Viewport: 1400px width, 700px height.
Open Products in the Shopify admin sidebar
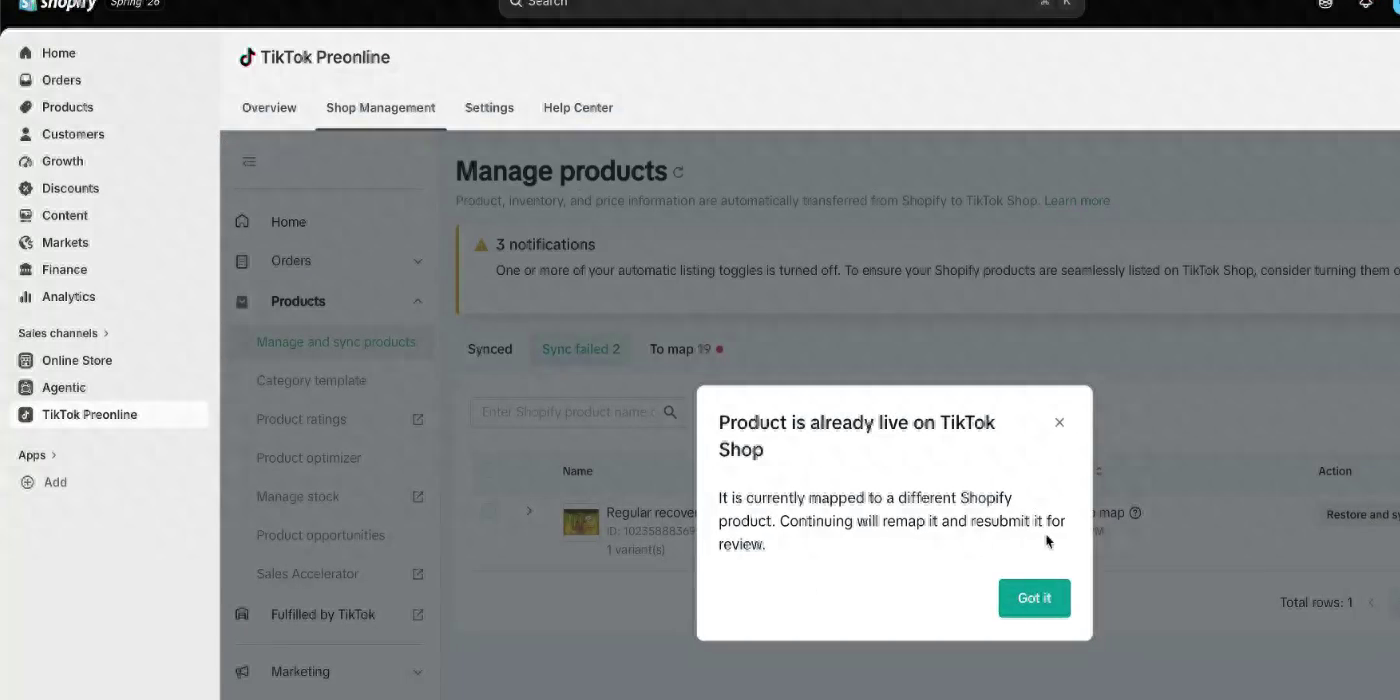67,107
